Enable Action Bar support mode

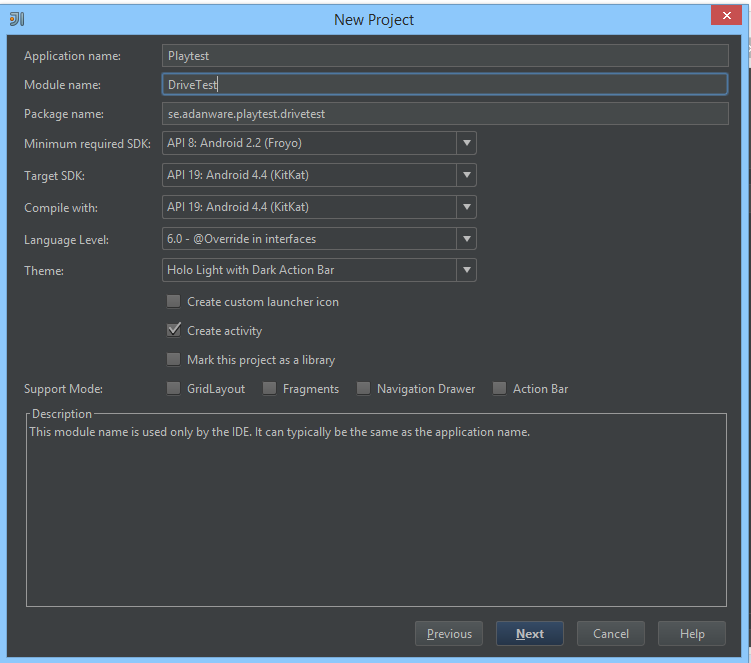point(500,389)
